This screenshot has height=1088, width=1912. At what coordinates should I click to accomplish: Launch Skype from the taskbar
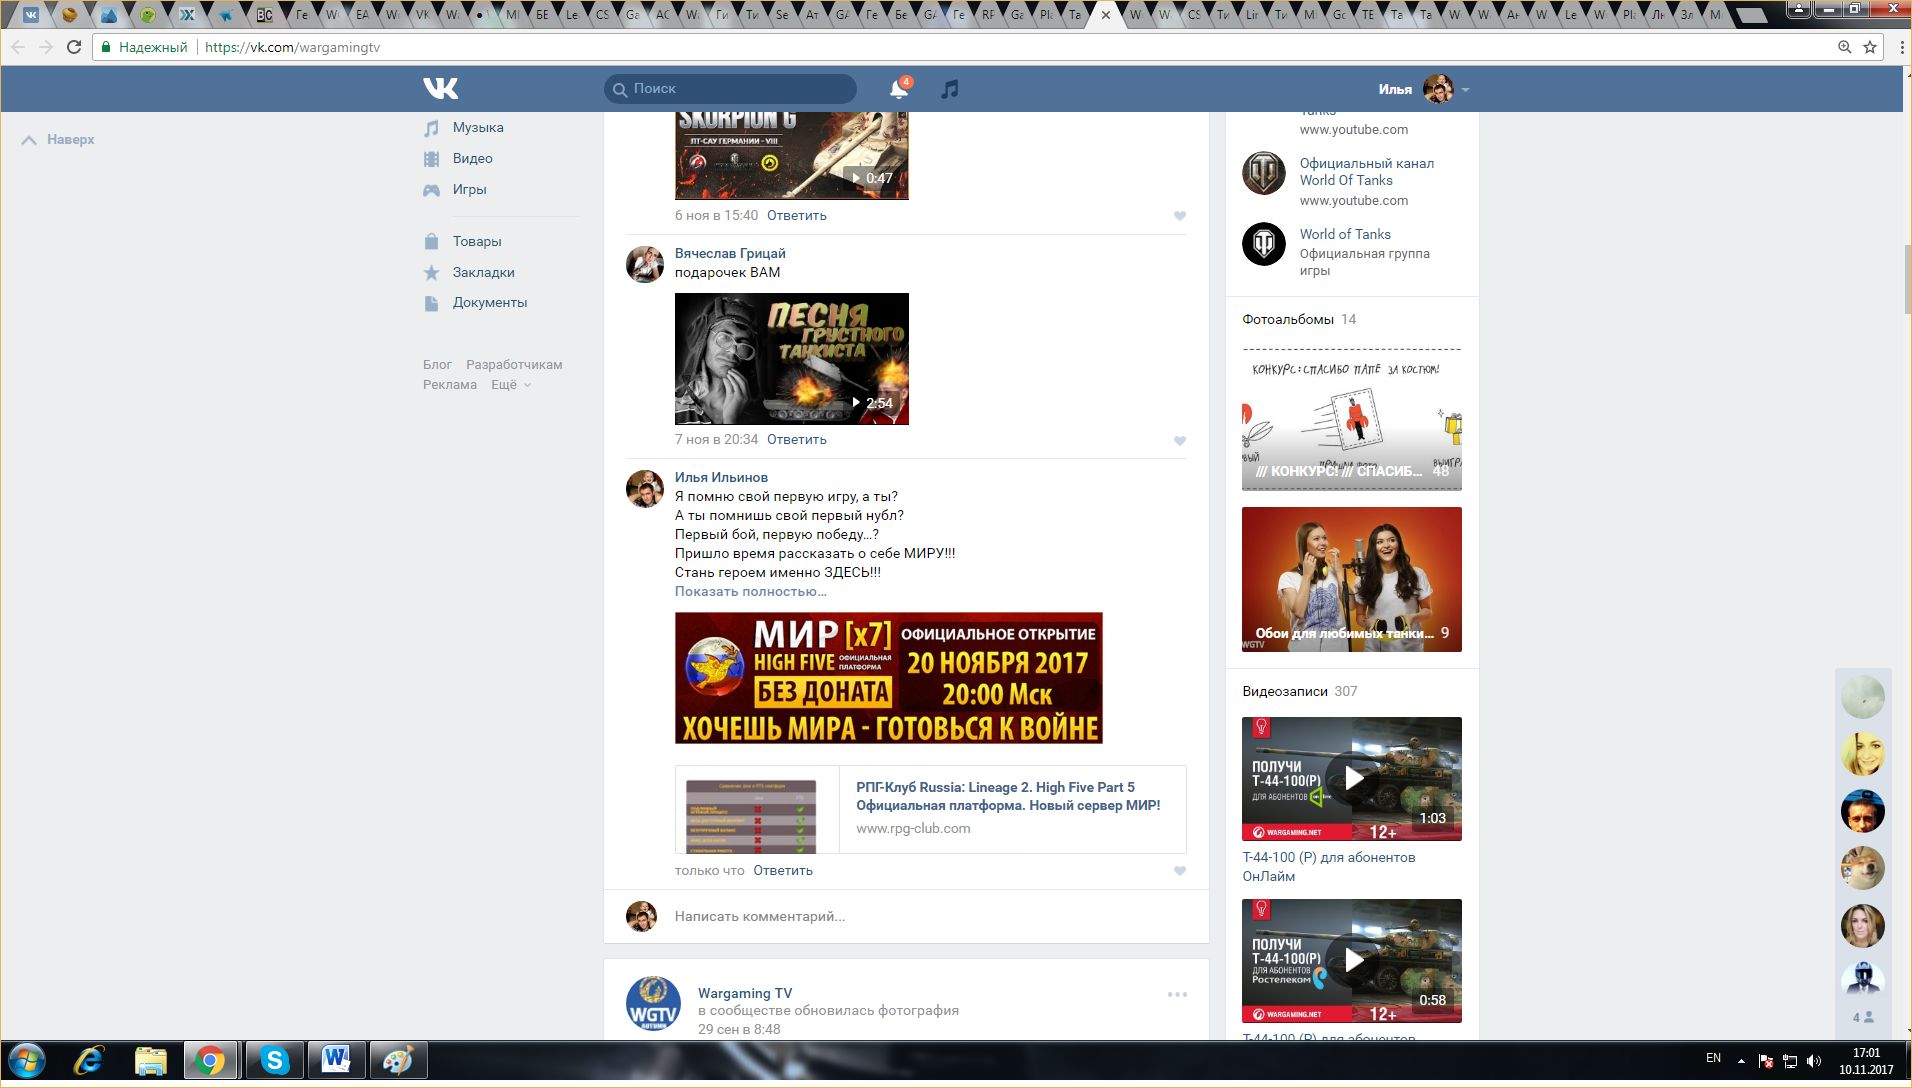(274, 1060)
